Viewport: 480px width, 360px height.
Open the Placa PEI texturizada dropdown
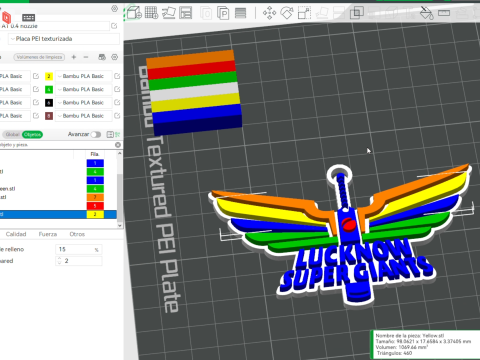coord(63,39)
